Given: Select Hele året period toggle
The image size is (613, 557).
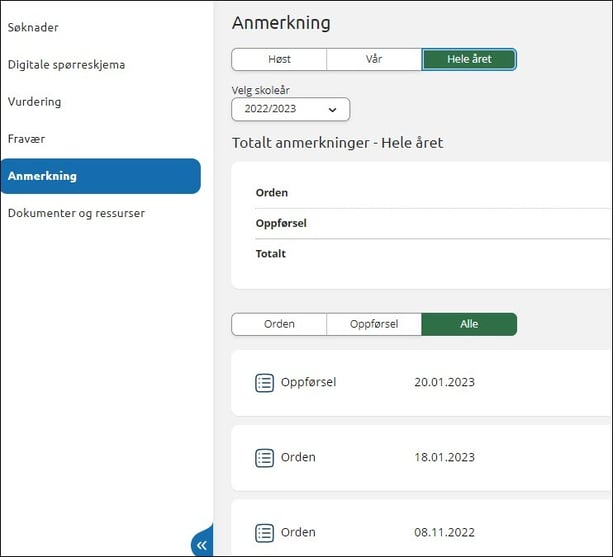Looking at the screenshot, I should [x=469, y=59].
